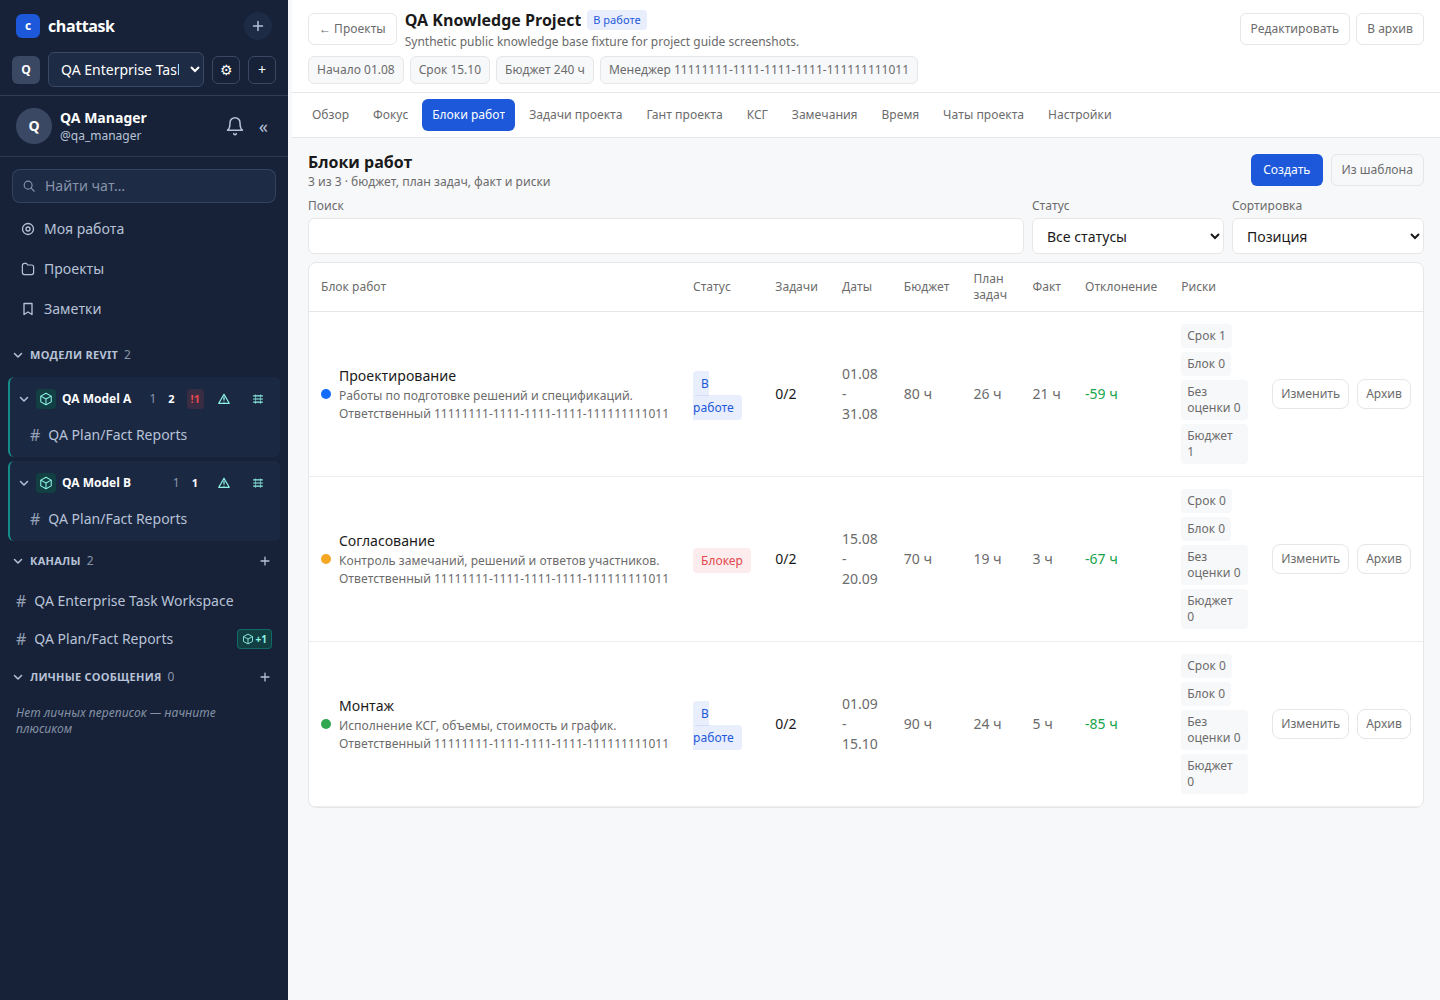Open the Гант проекта tab

684,115
